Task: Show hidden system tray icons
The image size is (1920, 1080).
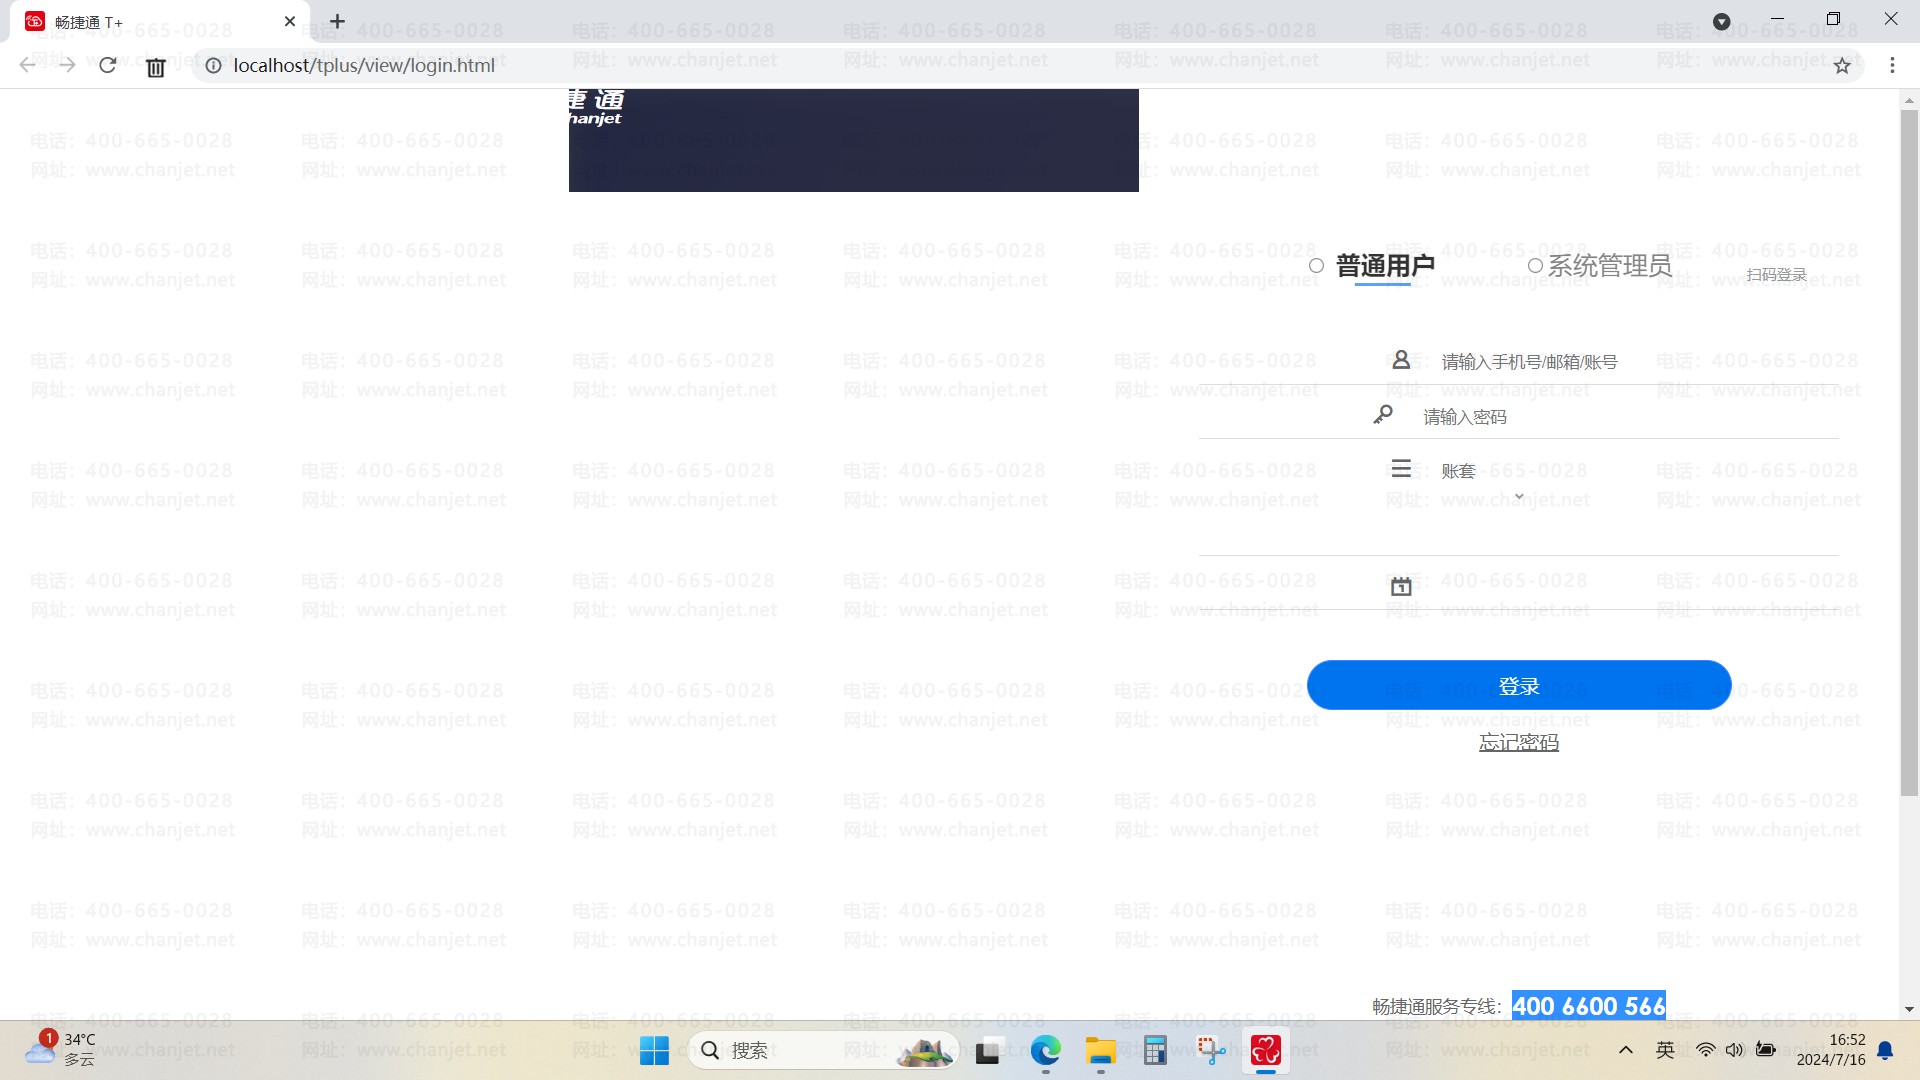Action: (x=1626, y=1049)
